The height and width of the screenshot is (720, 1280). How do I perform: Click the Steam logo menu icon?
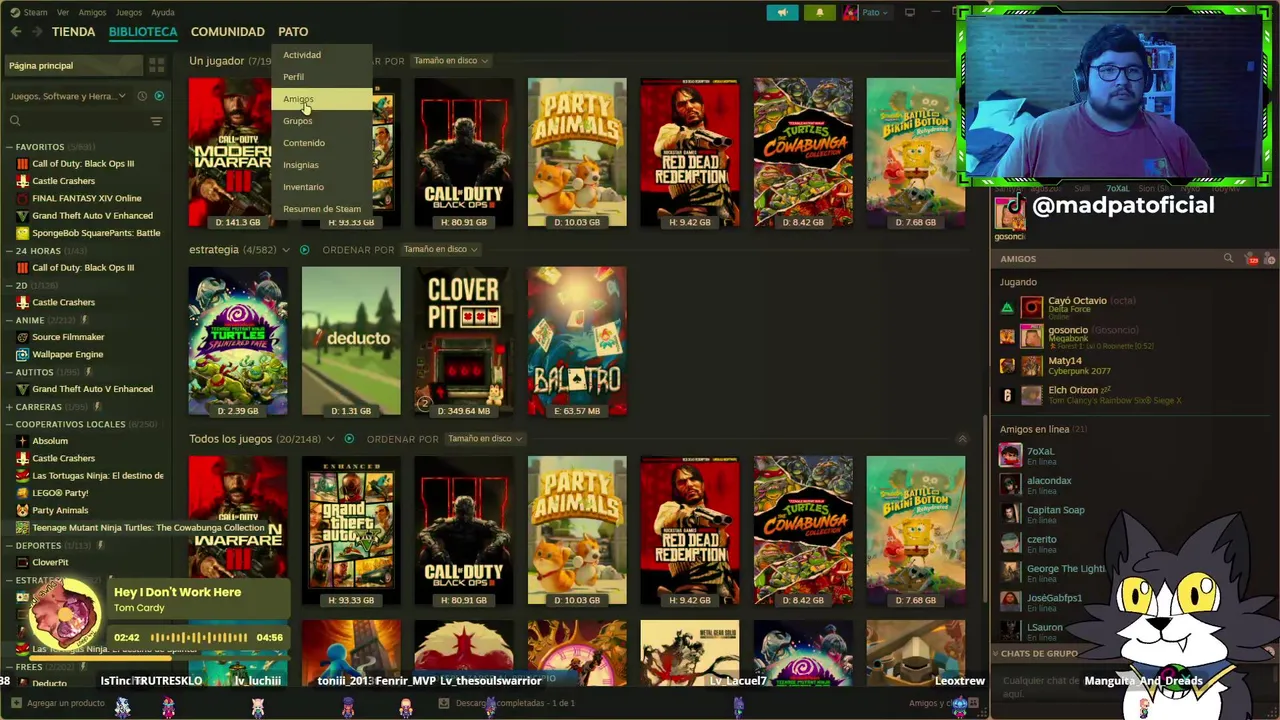15,12
